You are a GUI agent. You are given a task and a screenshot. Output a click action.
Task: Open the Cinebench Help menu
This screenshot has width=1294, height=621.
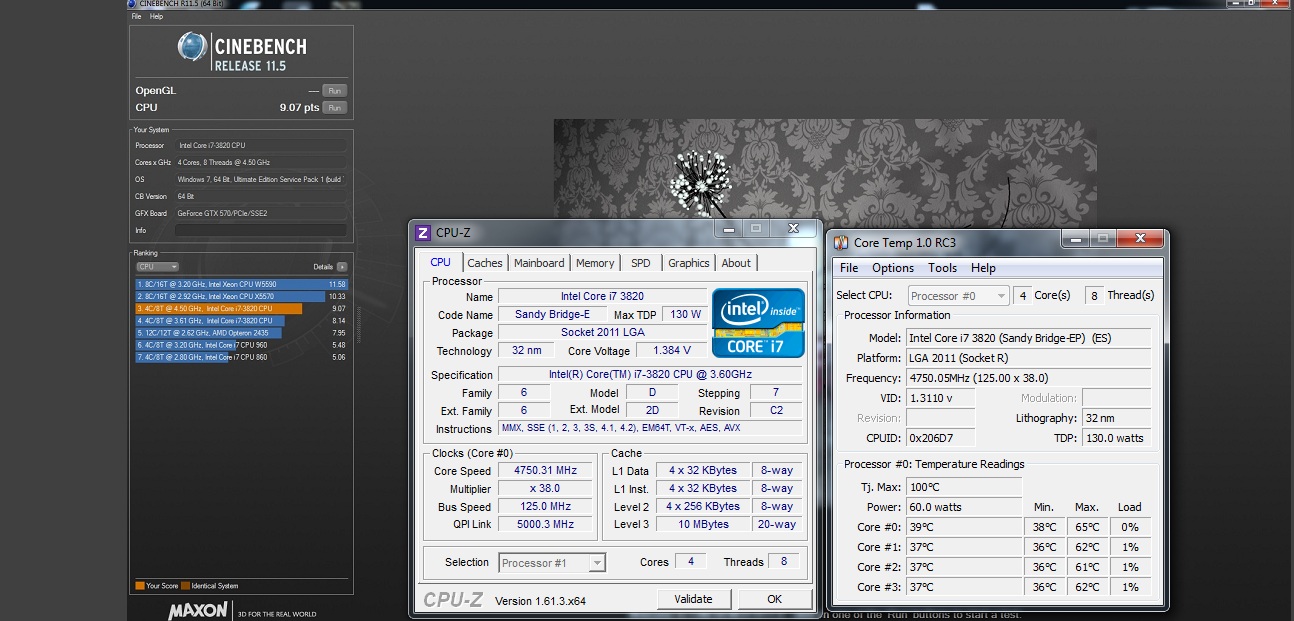pyautogui.click(x=156, y=16)
